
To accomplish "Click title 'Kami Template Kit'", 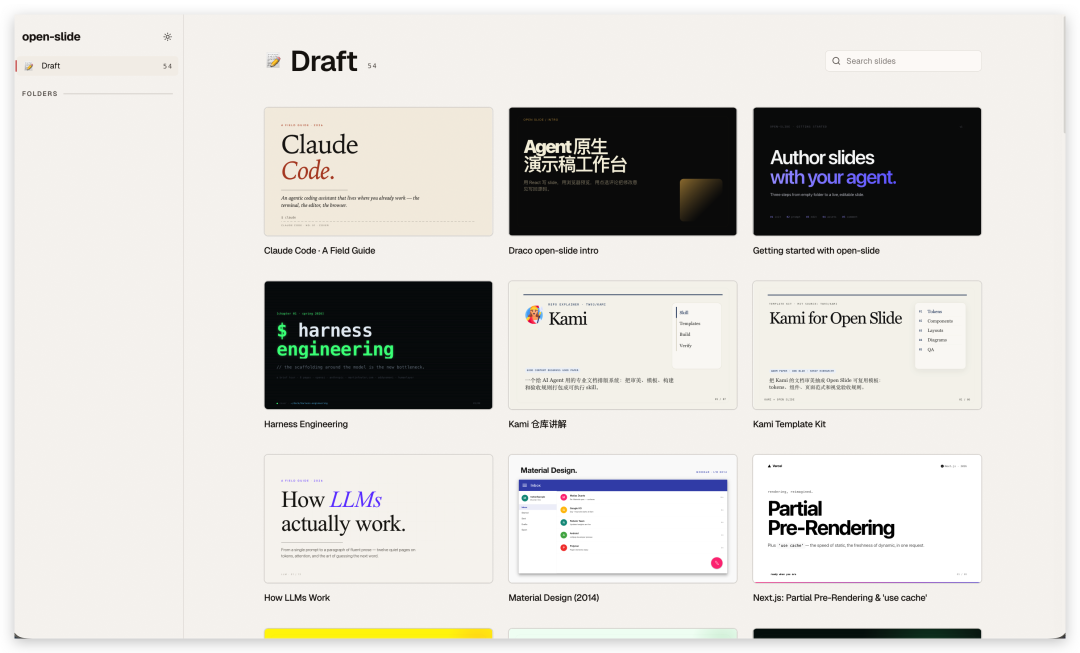I will [x=789, y=424].
